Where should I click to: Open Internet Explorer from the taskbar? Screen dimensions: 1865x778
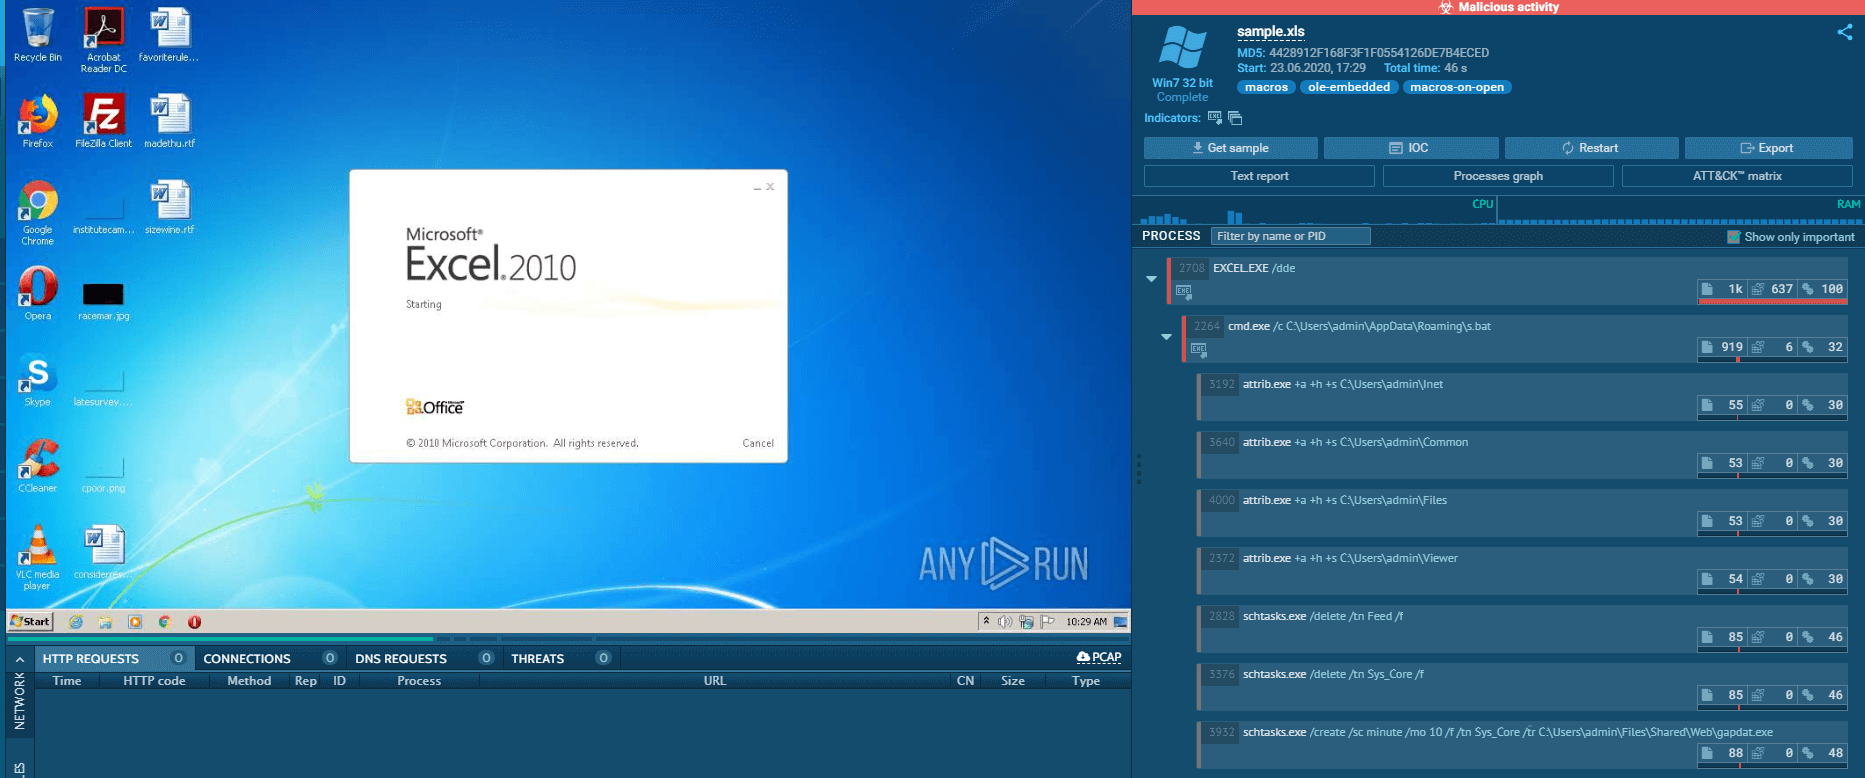click(x=76, y=622)
